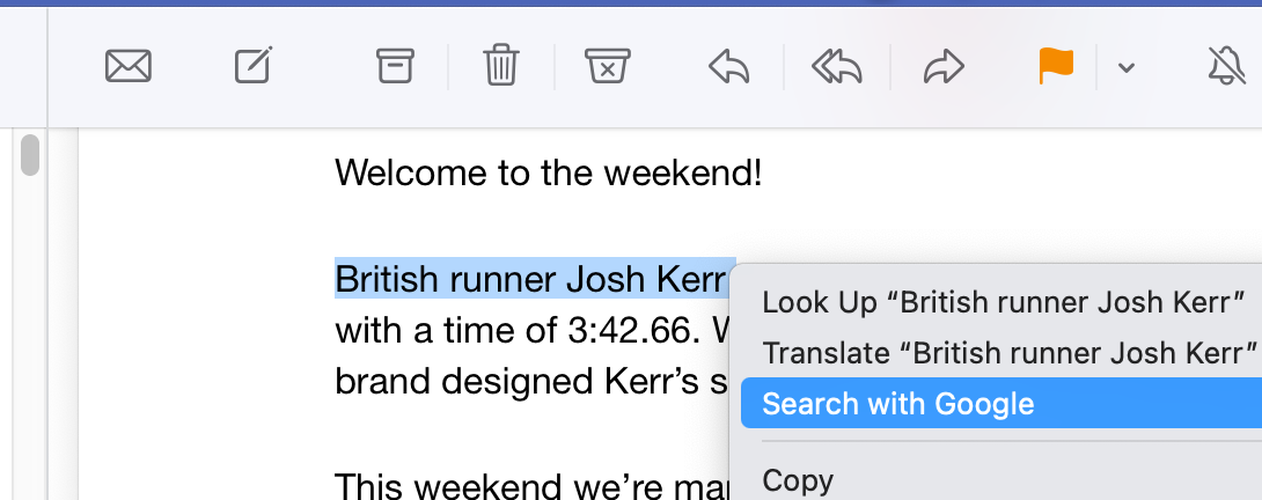The width and height of the screenshot is (1262, 500).
Task: Select Look Up "British runner Josh Kerr"
Action: point(1003,302)
